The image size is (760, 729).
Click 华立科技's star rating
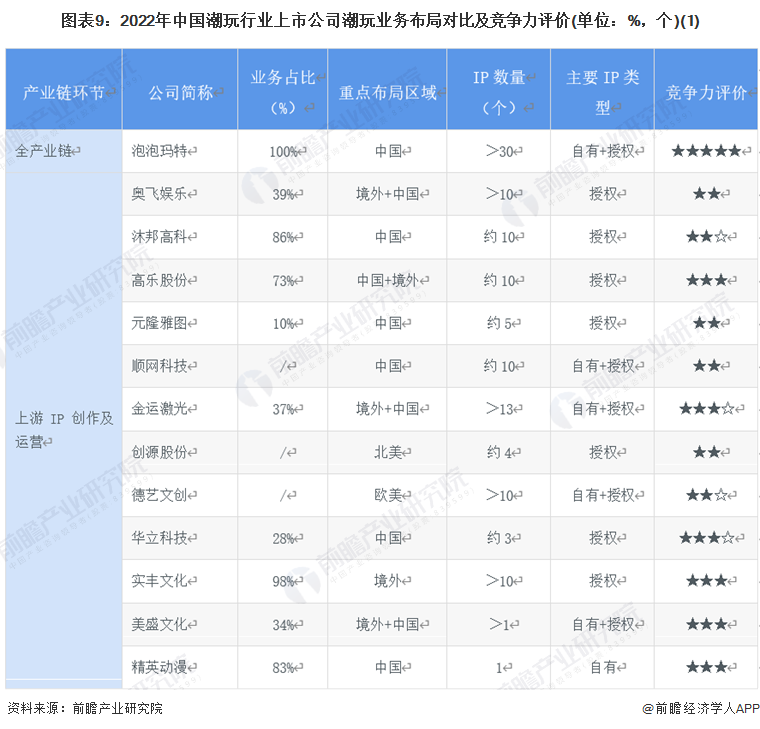point(706,538)
